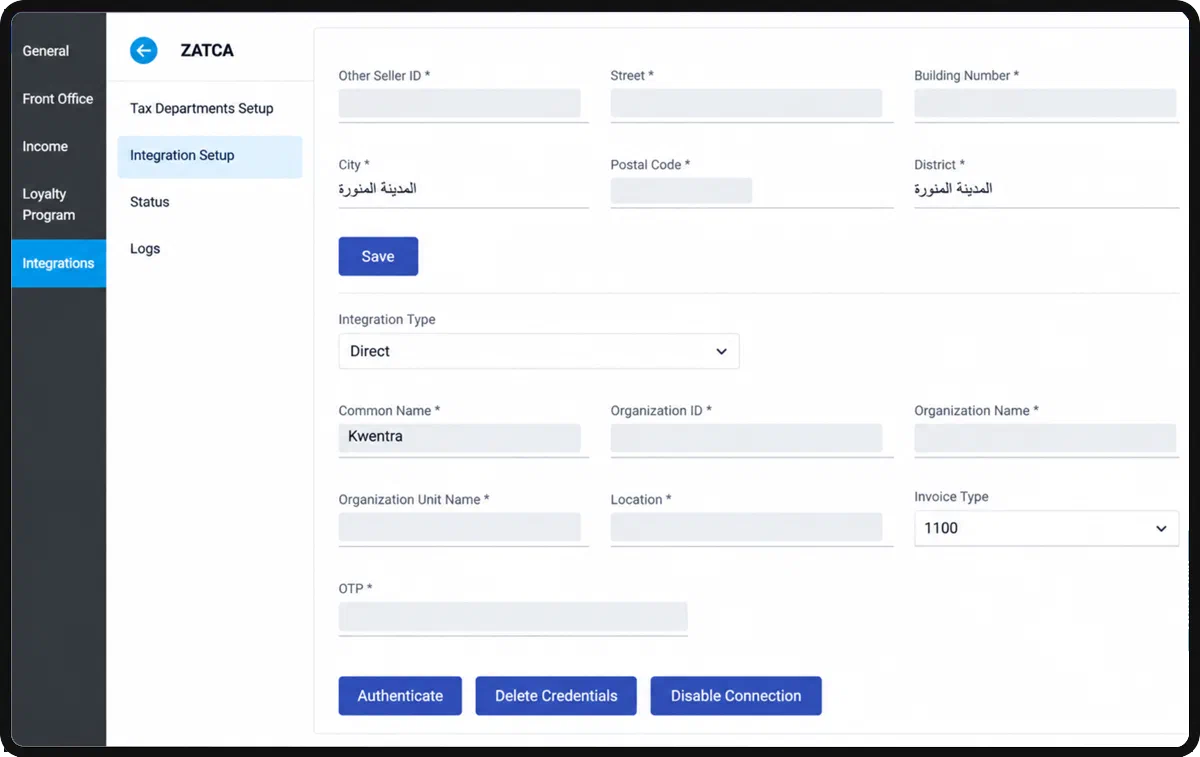
Task: Click the Authenticate button
Action: [x=400, y=696]
